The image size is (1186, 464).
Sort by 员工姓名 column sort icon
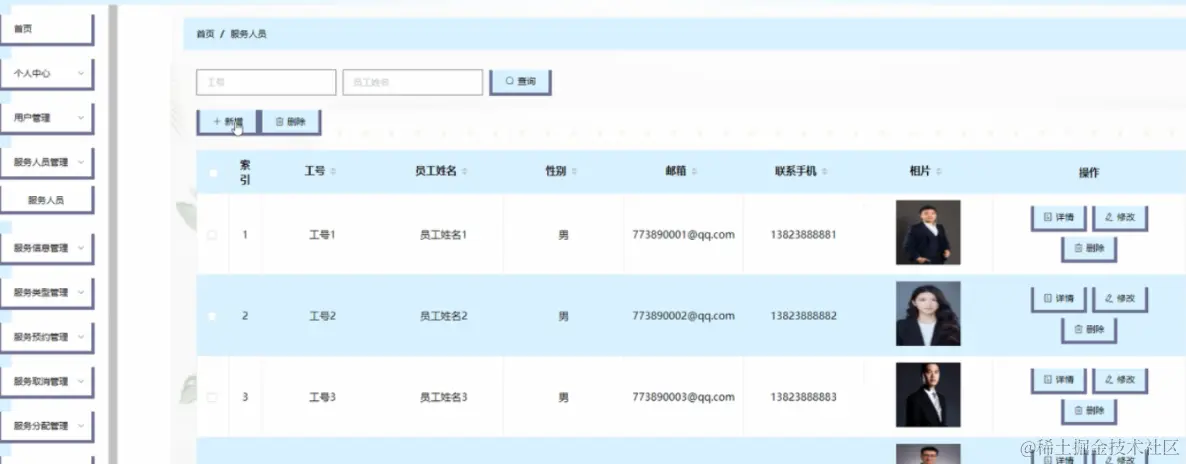(x=464, y=172)
